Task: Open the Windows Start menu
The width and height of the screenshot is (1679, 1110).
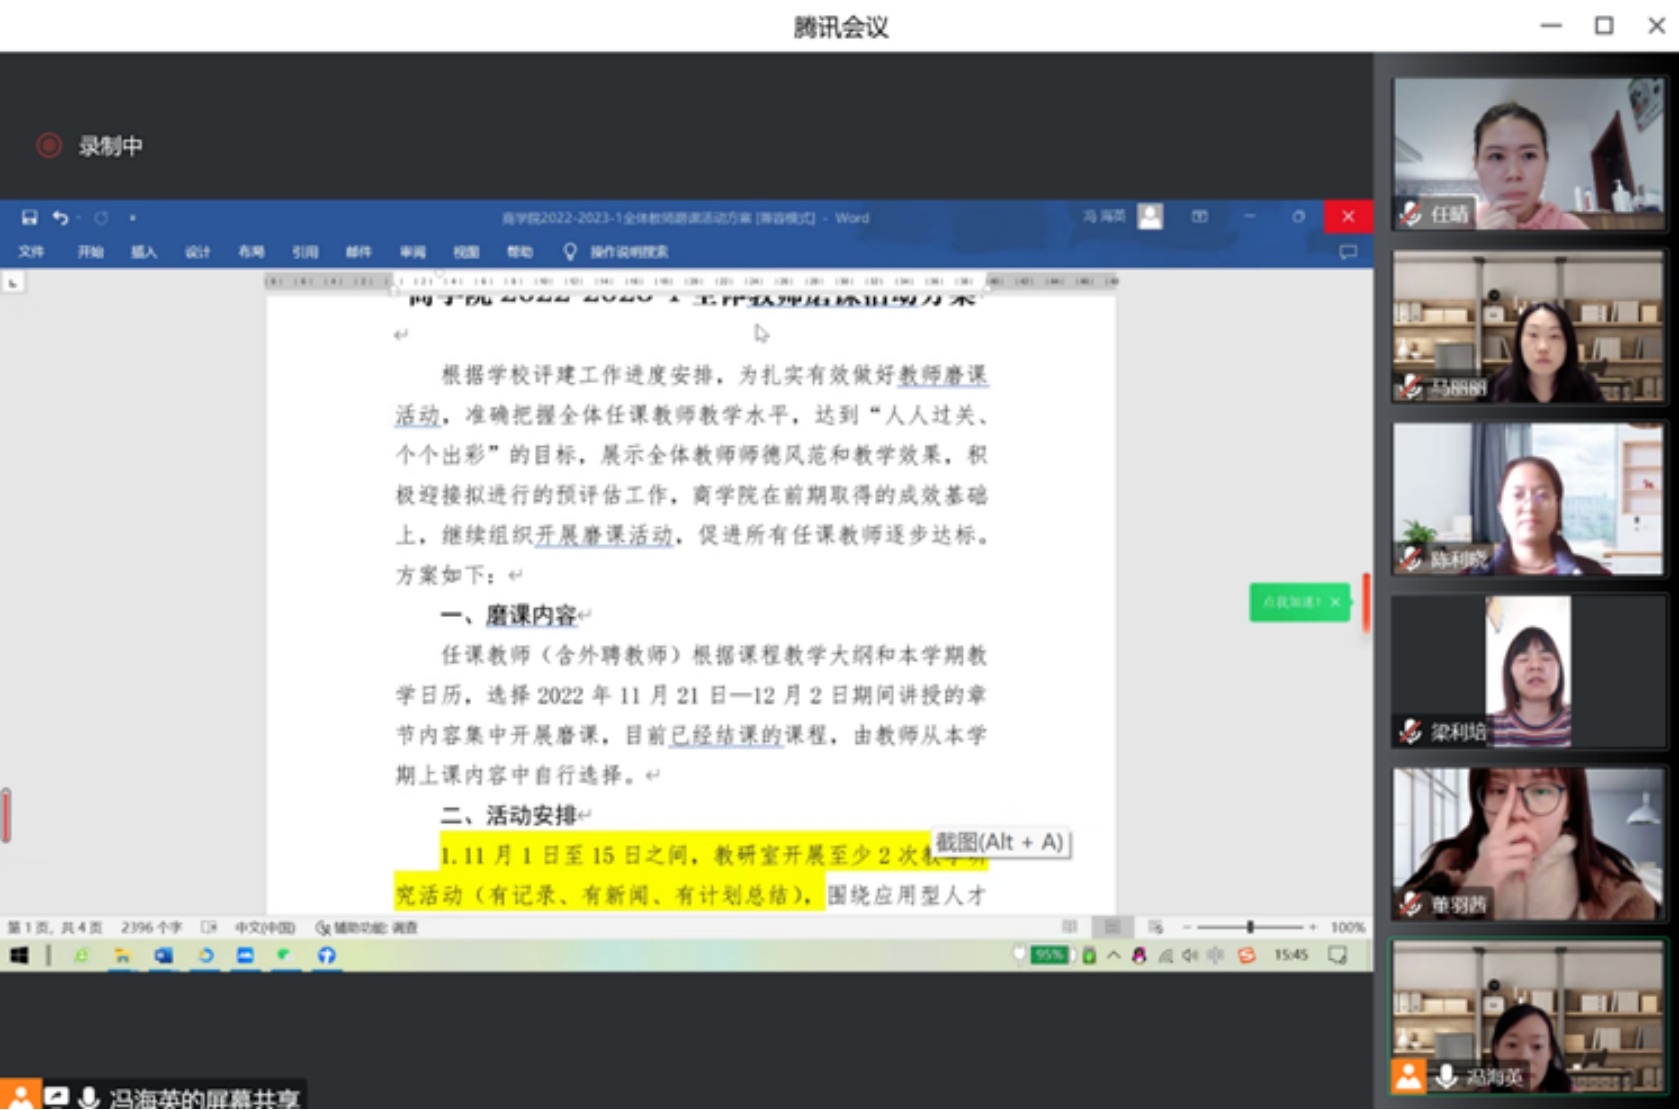Action: tap(19, 956)
